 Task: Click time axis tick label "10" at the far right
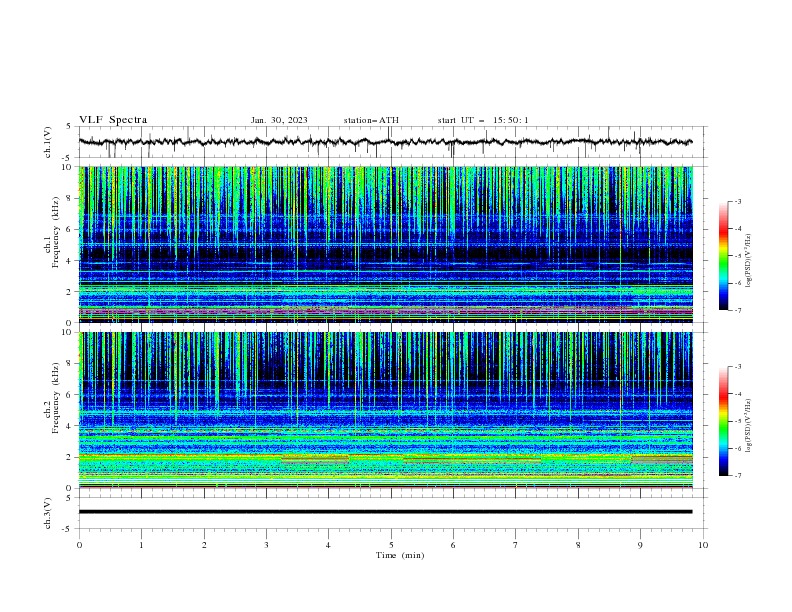703,545
